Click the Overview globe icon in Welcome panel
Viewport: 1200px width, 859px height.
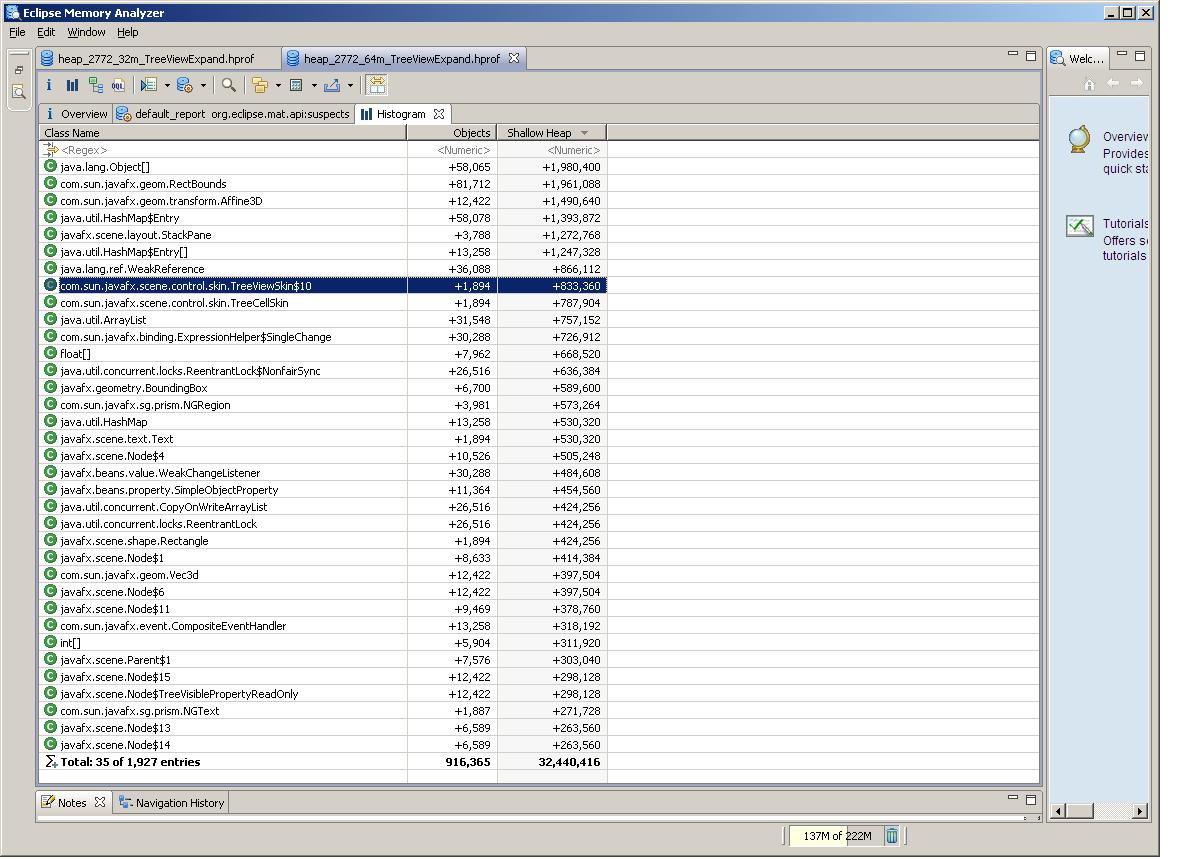1079,140
